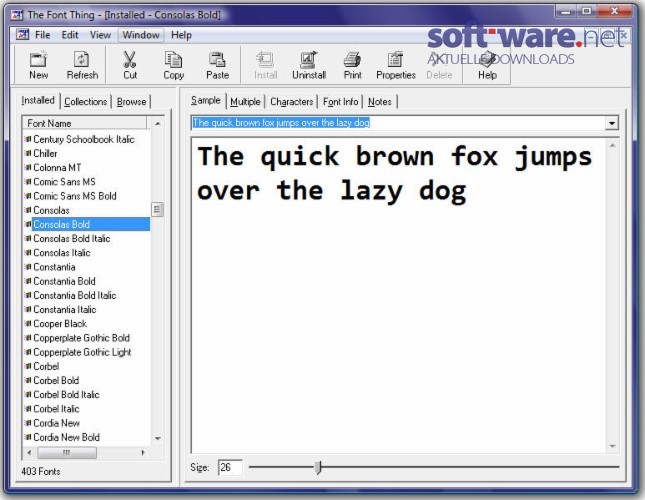Open the Edit menu

[70, 35]
